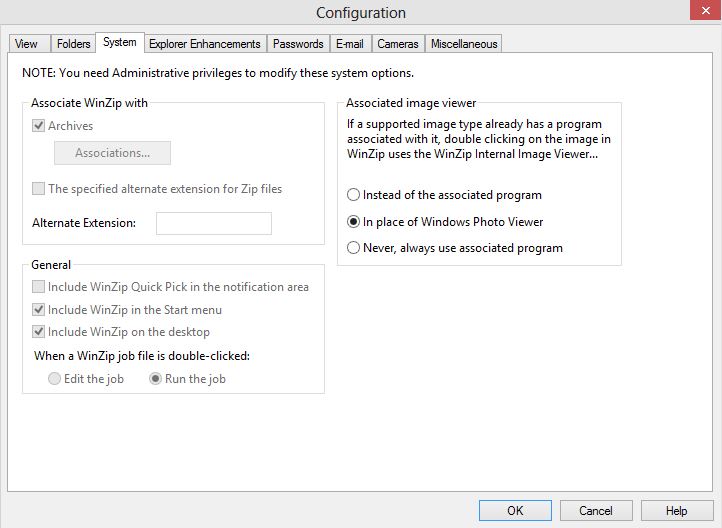The width and height of the screenshot is (722, 528).
Task: Click the Associated image viewer group title
Action: [x=411, y=103]
